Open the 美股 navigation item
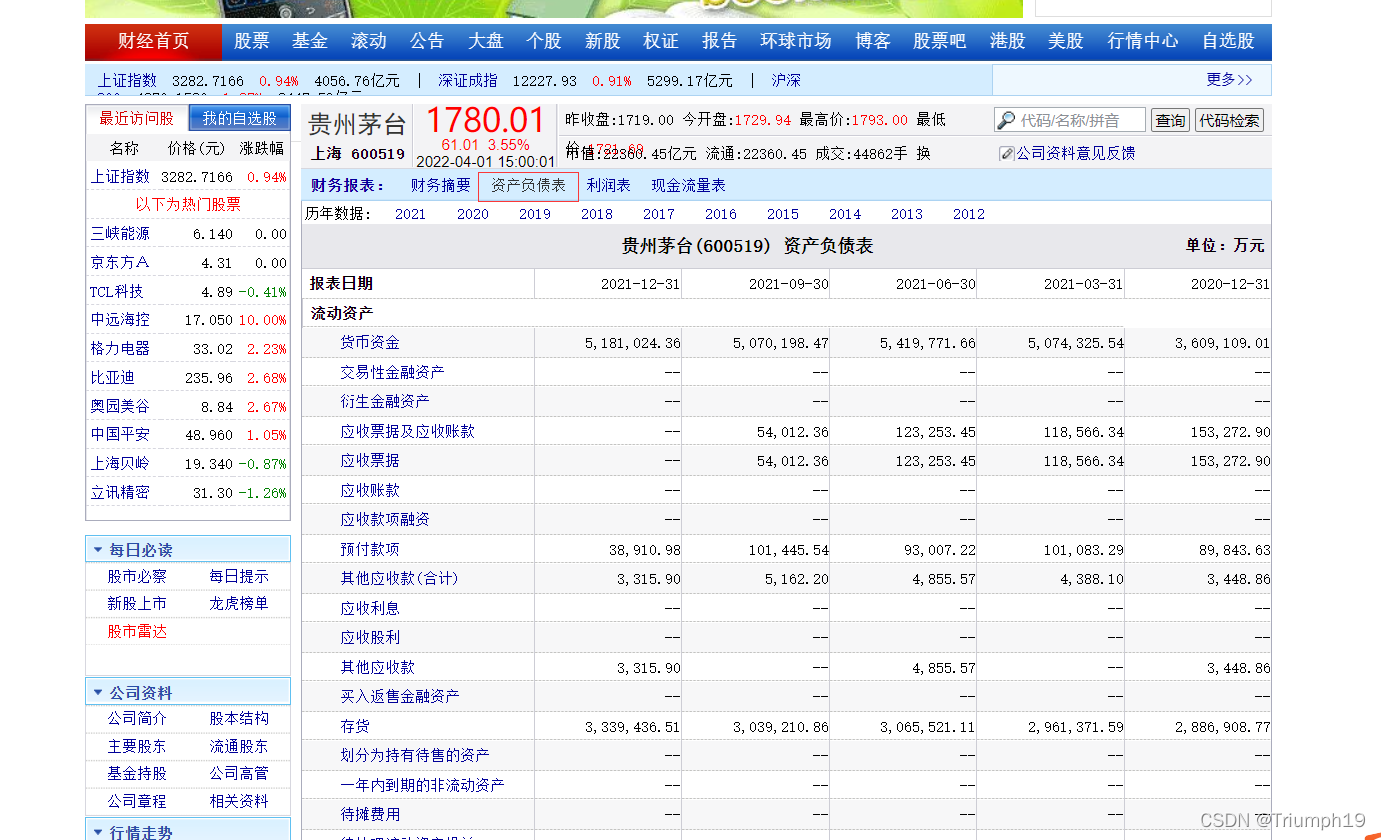Viewport: 1381px width, 840px height. (1066, 41)
